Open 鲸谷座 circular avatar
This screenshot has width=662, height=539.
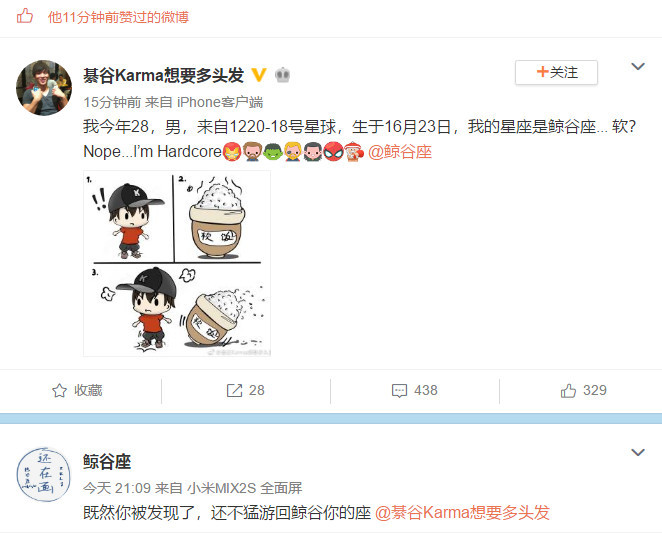point(44,475)
